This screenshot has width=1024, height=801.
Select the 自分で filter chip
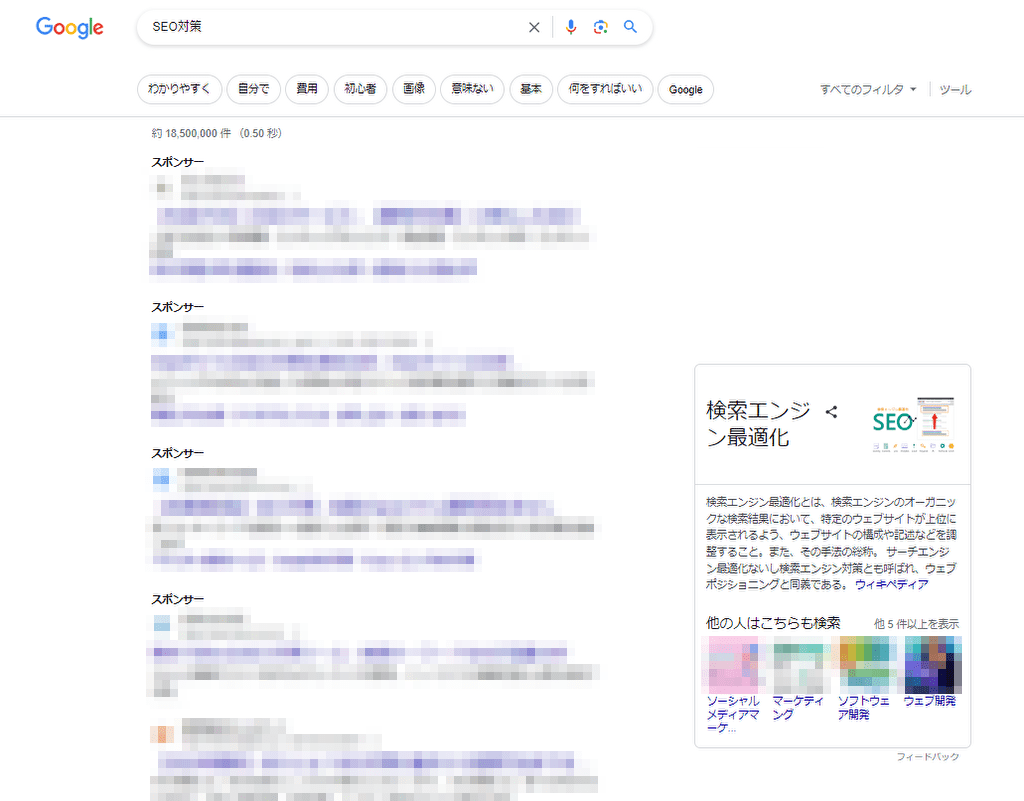click(253, 90)
